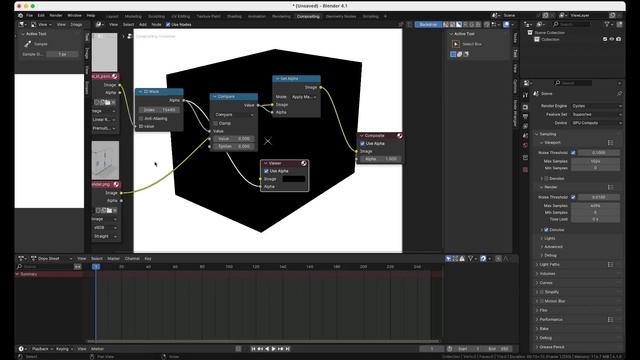640x360 pixels.
Task: Click the World properties tab icon
Action: (x=525, y=145)
